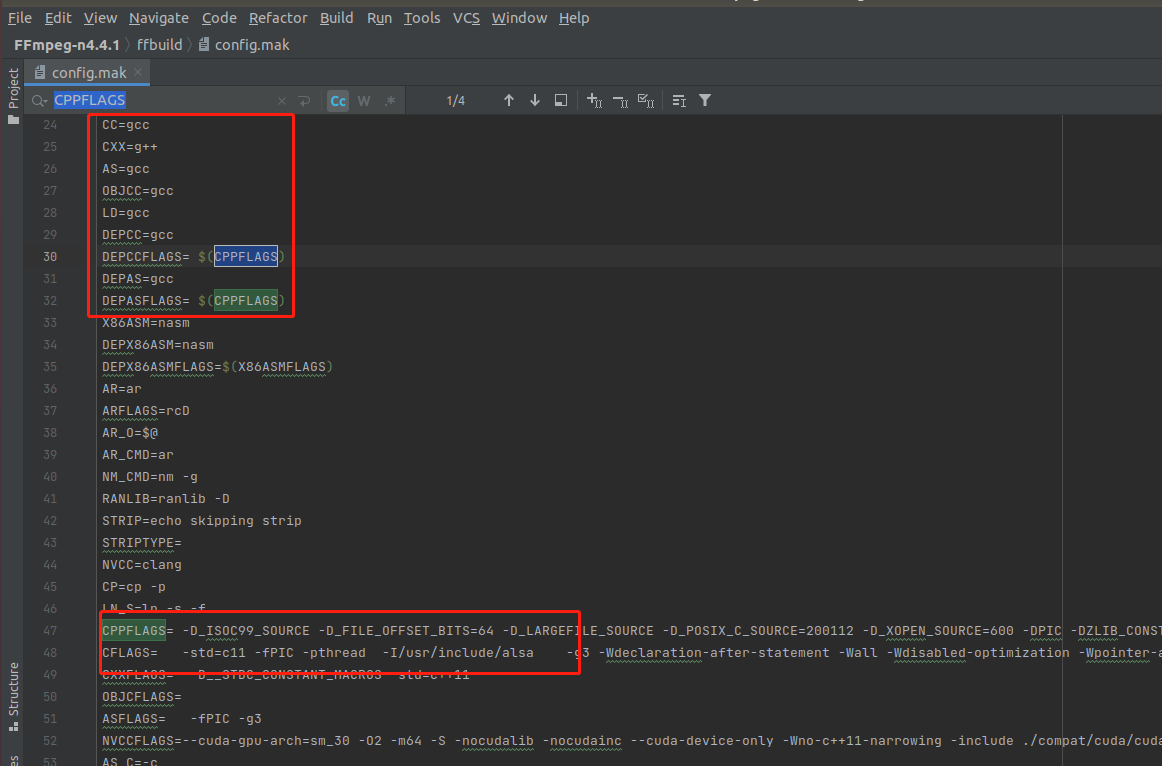Enable whole words matching with W

[364, 100]
